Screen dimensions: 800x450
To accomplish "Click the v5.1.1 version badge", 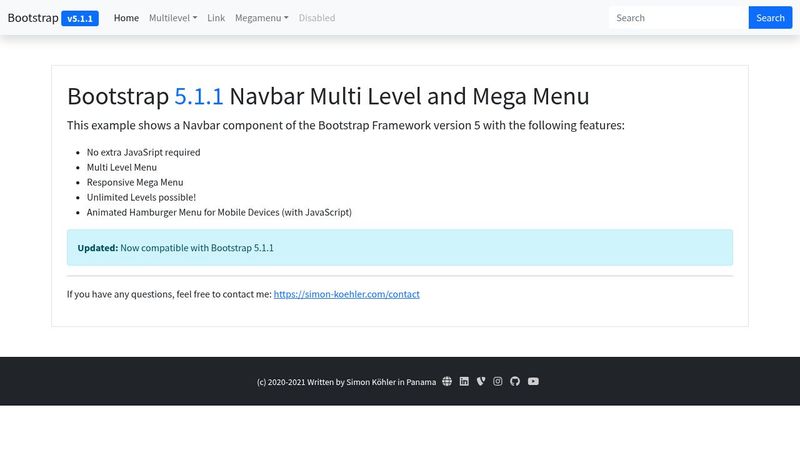I will (80, 18).
